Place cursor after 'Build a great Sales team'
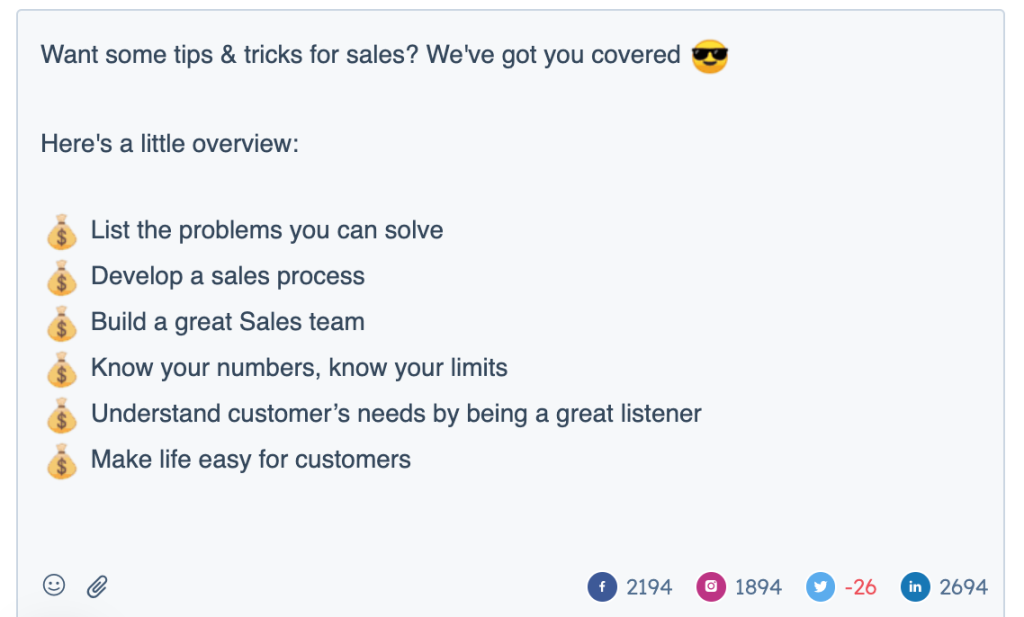1024x617 pixels. 366,322
